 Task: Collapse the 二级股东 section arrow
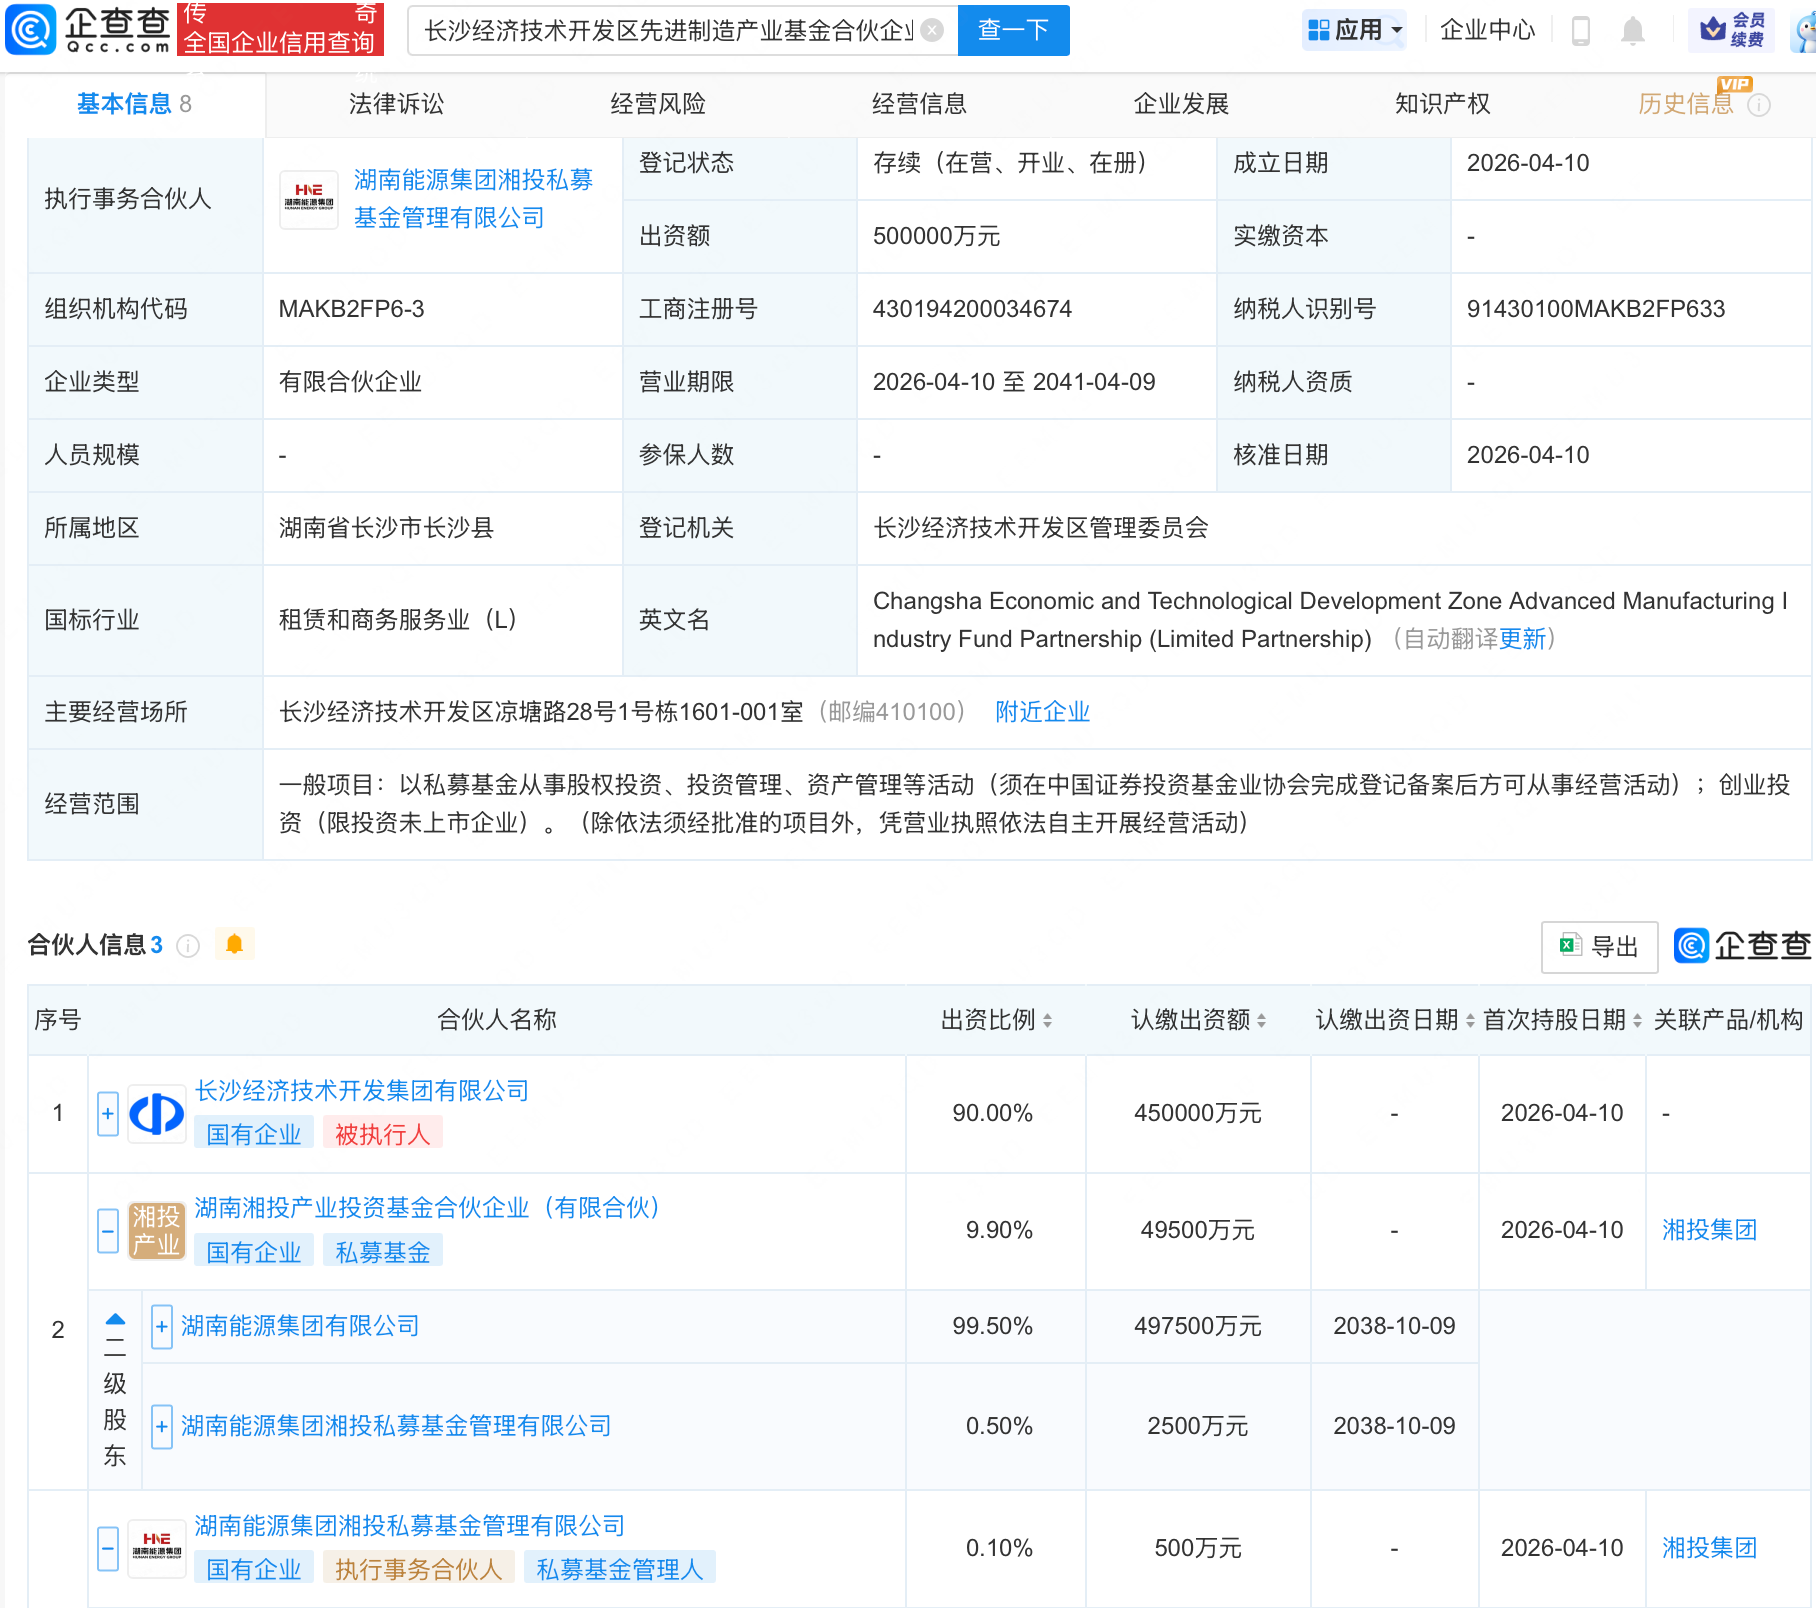(x=113, y=1322)
